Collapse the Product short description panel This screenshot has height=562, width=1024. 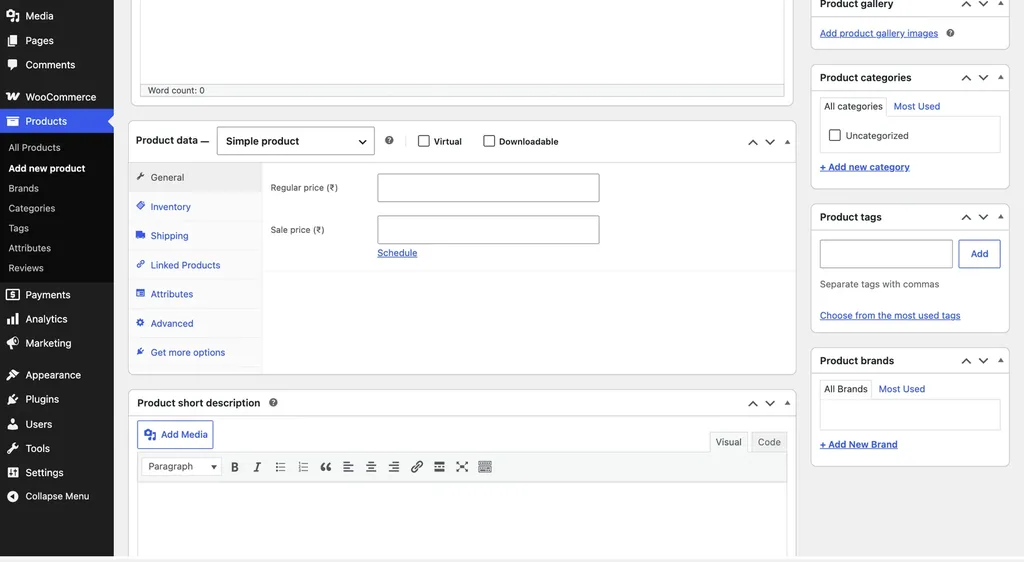tap(787, 403)
